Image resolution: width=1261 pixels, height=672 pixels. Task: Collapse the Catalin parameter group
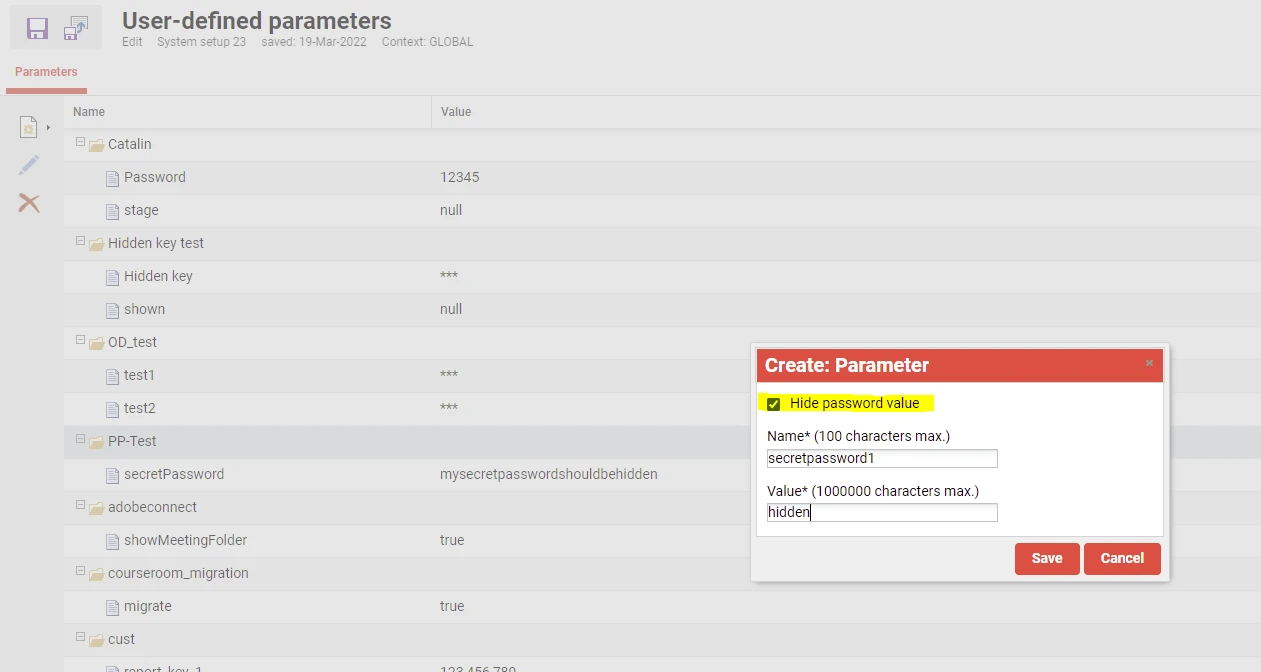coord(78,142)
